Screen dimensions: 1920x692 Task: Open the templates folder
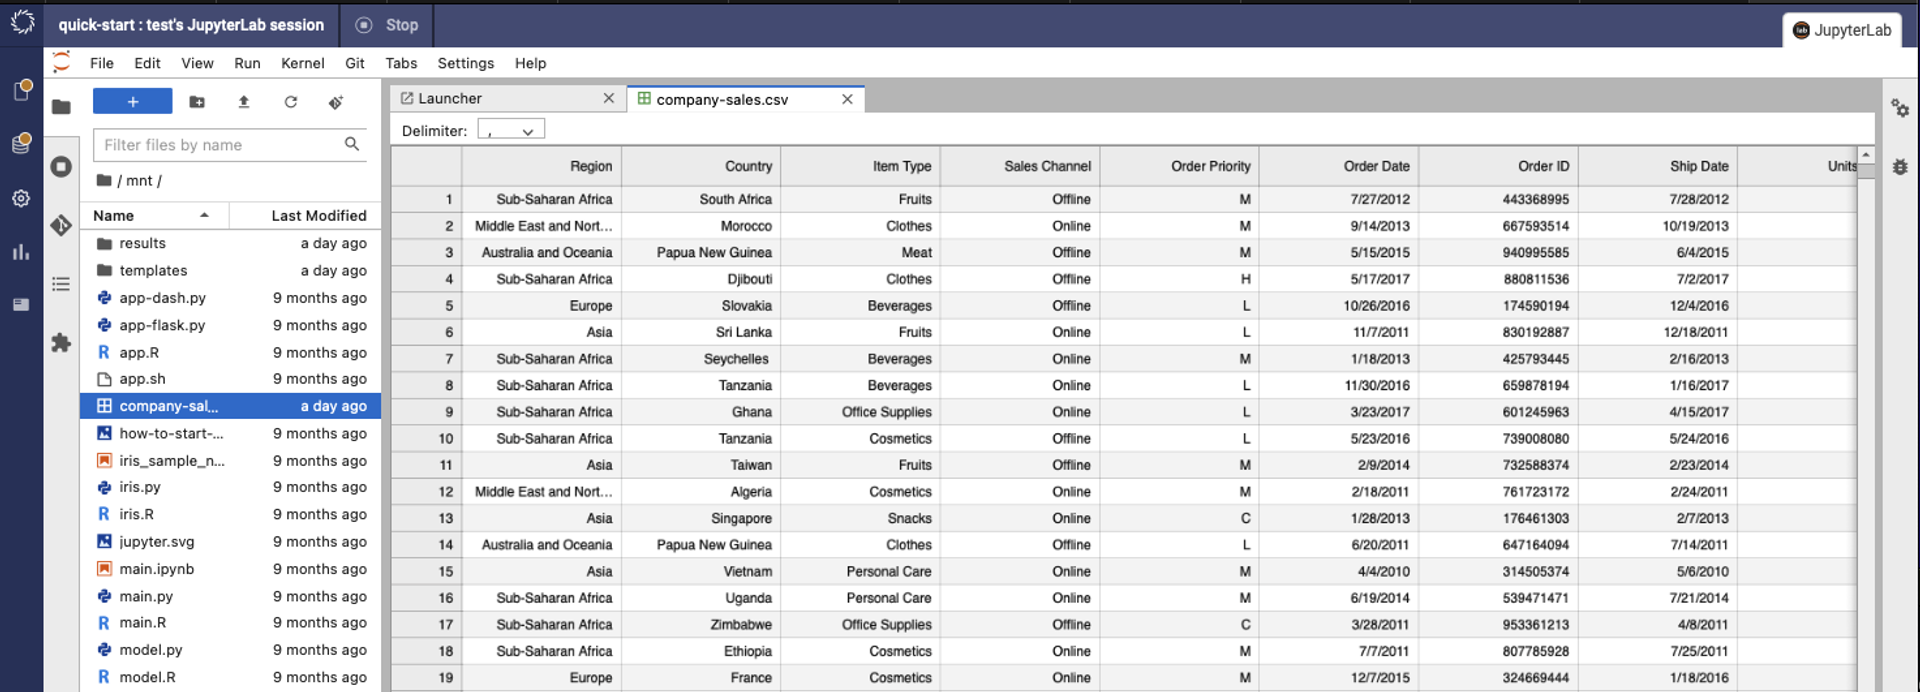(230, 270)
